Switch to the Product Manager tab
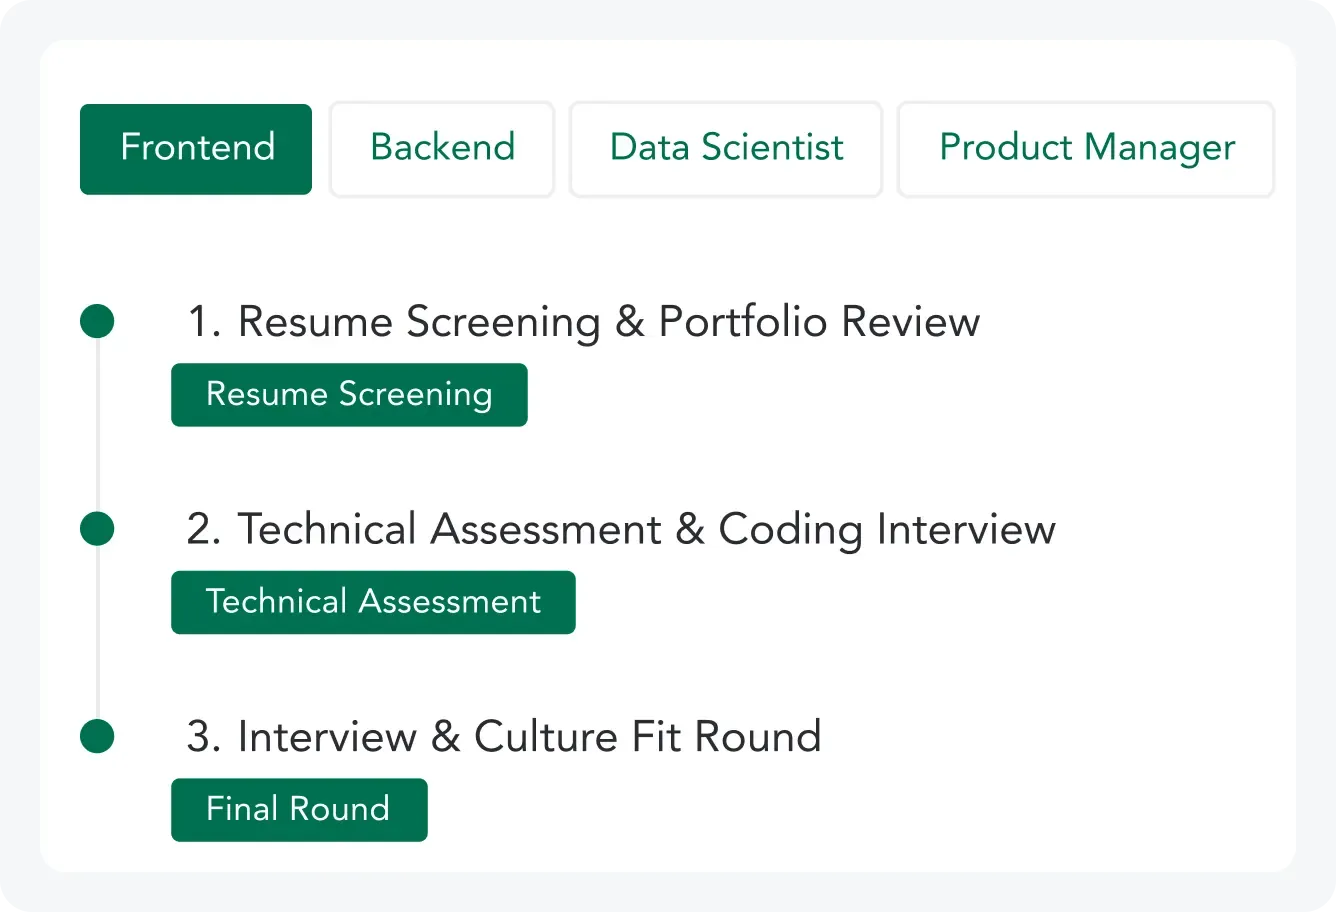This screenshot has width=1336, height=912. [1086, 148]
